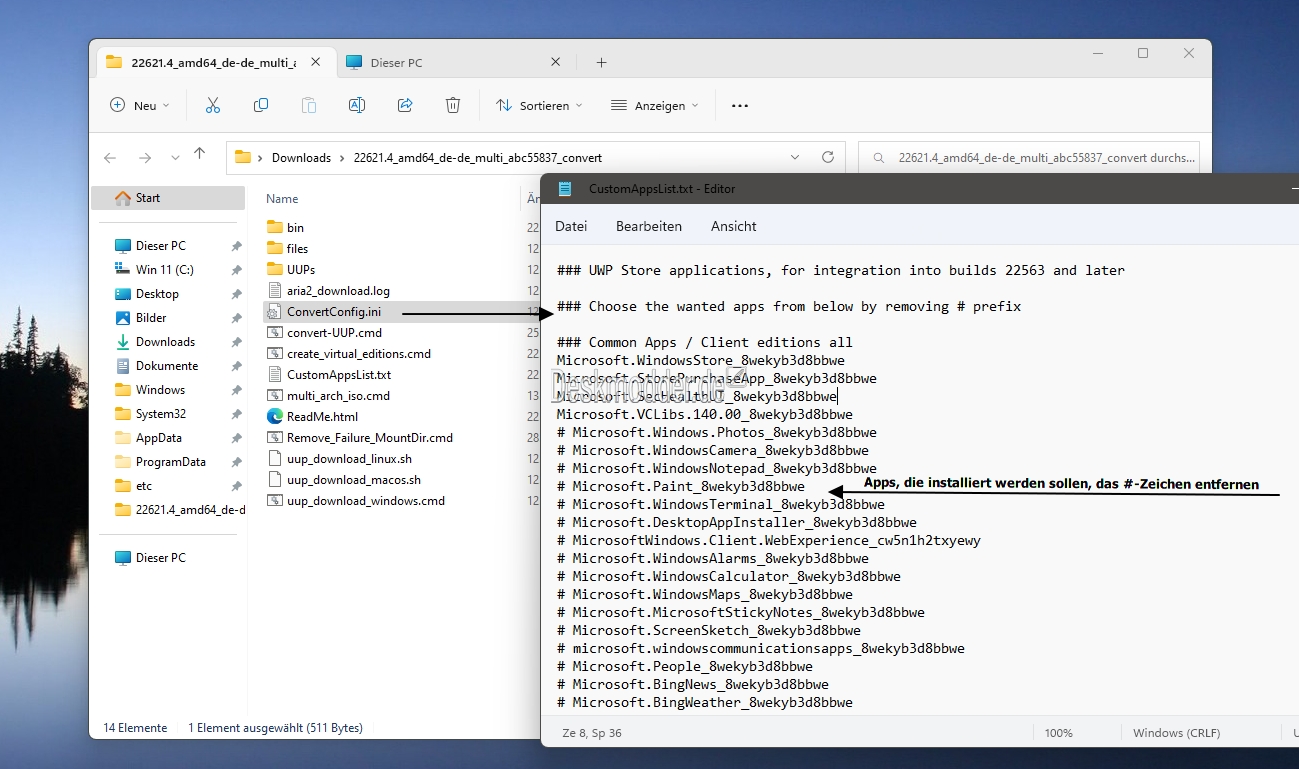Click the Cut scissors icon in toolbar

(x=213, y=105)
